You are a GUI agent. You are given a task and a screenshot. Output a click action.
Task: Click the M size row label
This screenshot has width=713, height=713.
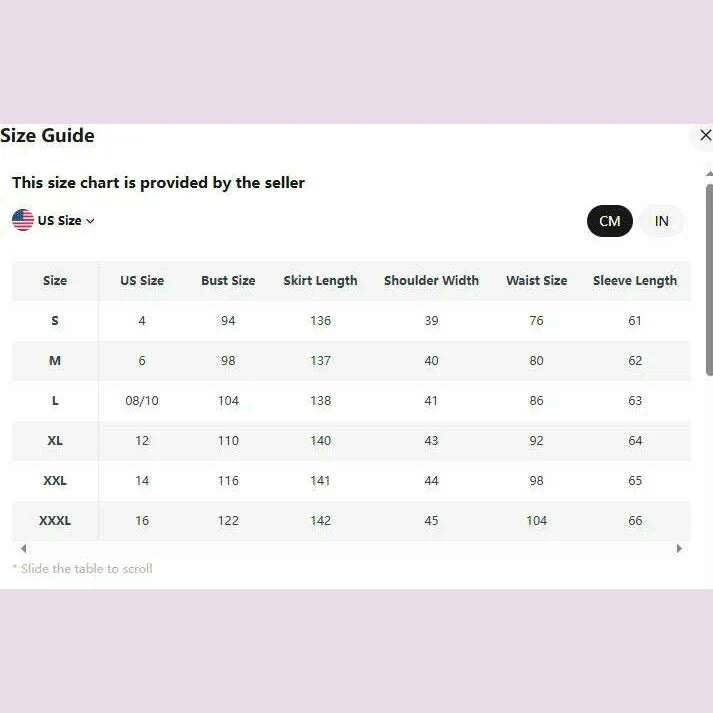[55, 361]
